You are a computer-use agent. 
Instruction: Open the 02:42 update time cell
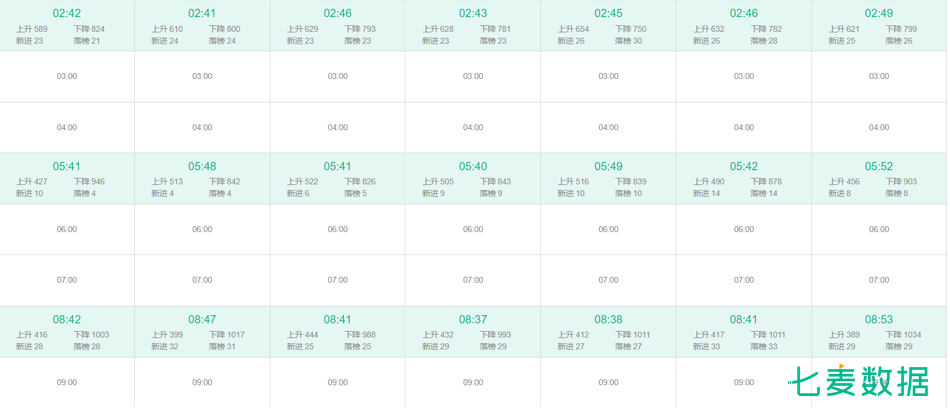pyautogui.click(x=67, y=25)
